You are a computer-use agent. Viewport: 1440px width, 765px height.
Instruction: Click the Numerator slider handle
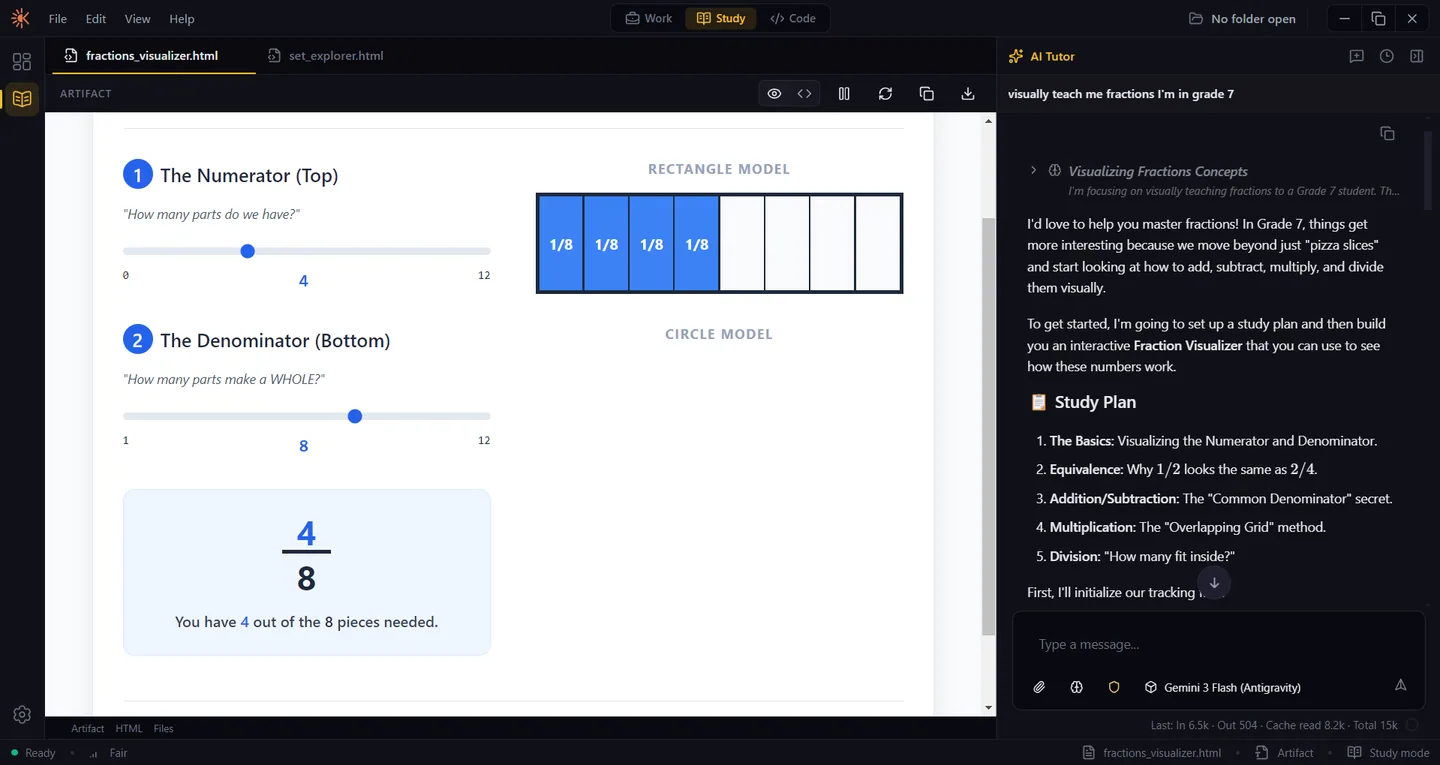coord(248,251)
